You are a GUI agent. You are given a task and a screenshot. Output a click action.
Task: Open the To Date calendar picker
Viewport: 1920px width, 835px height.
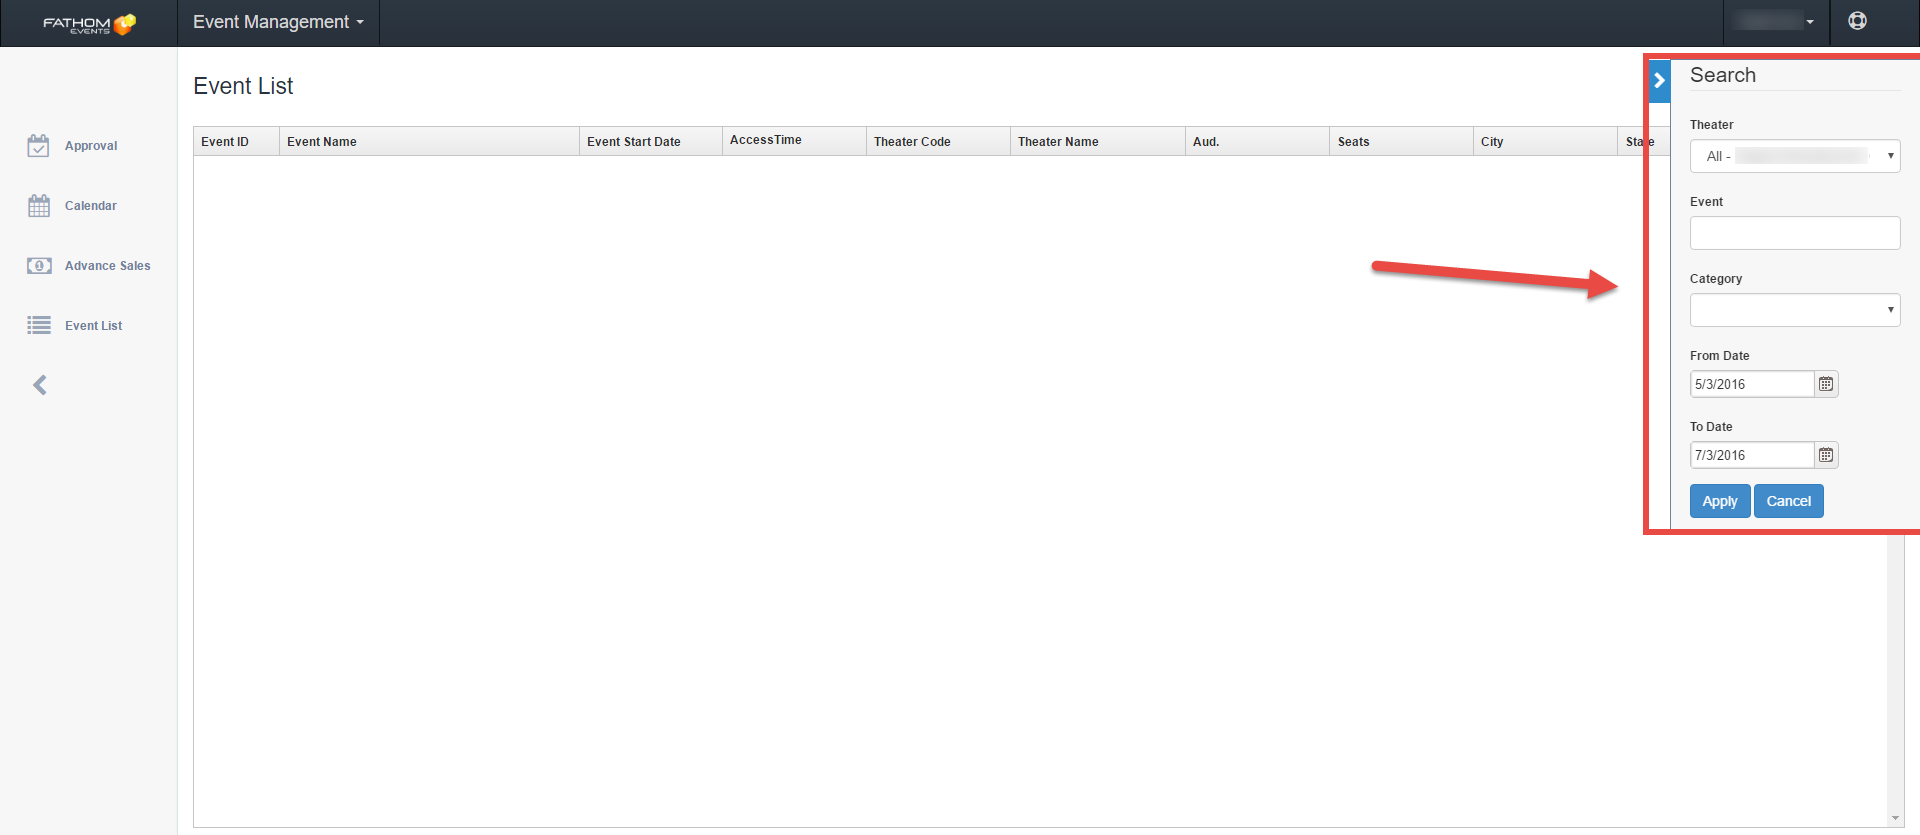tap(1826, 455)
